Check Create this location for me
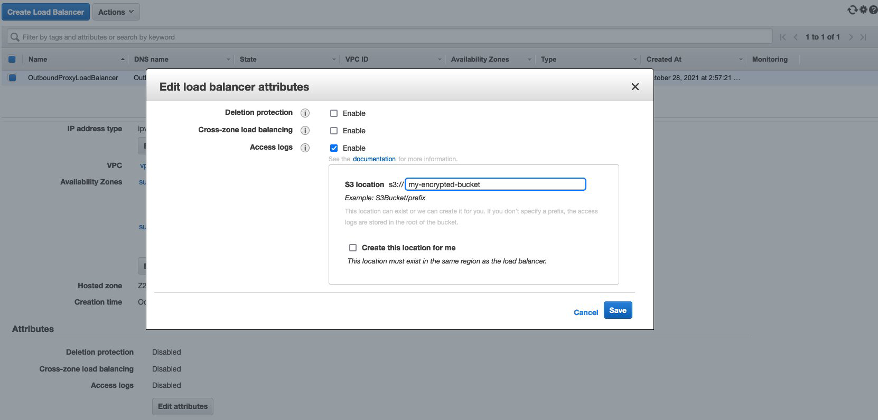 [x=353, y=247]
